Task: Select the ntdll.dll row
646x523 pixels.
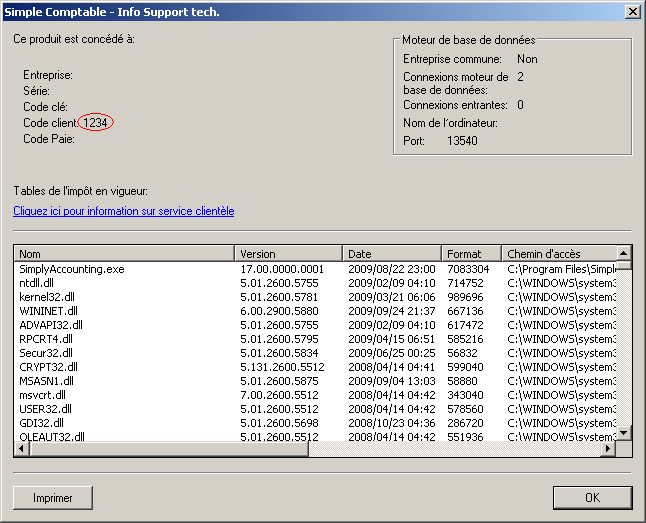Action: 315,283
